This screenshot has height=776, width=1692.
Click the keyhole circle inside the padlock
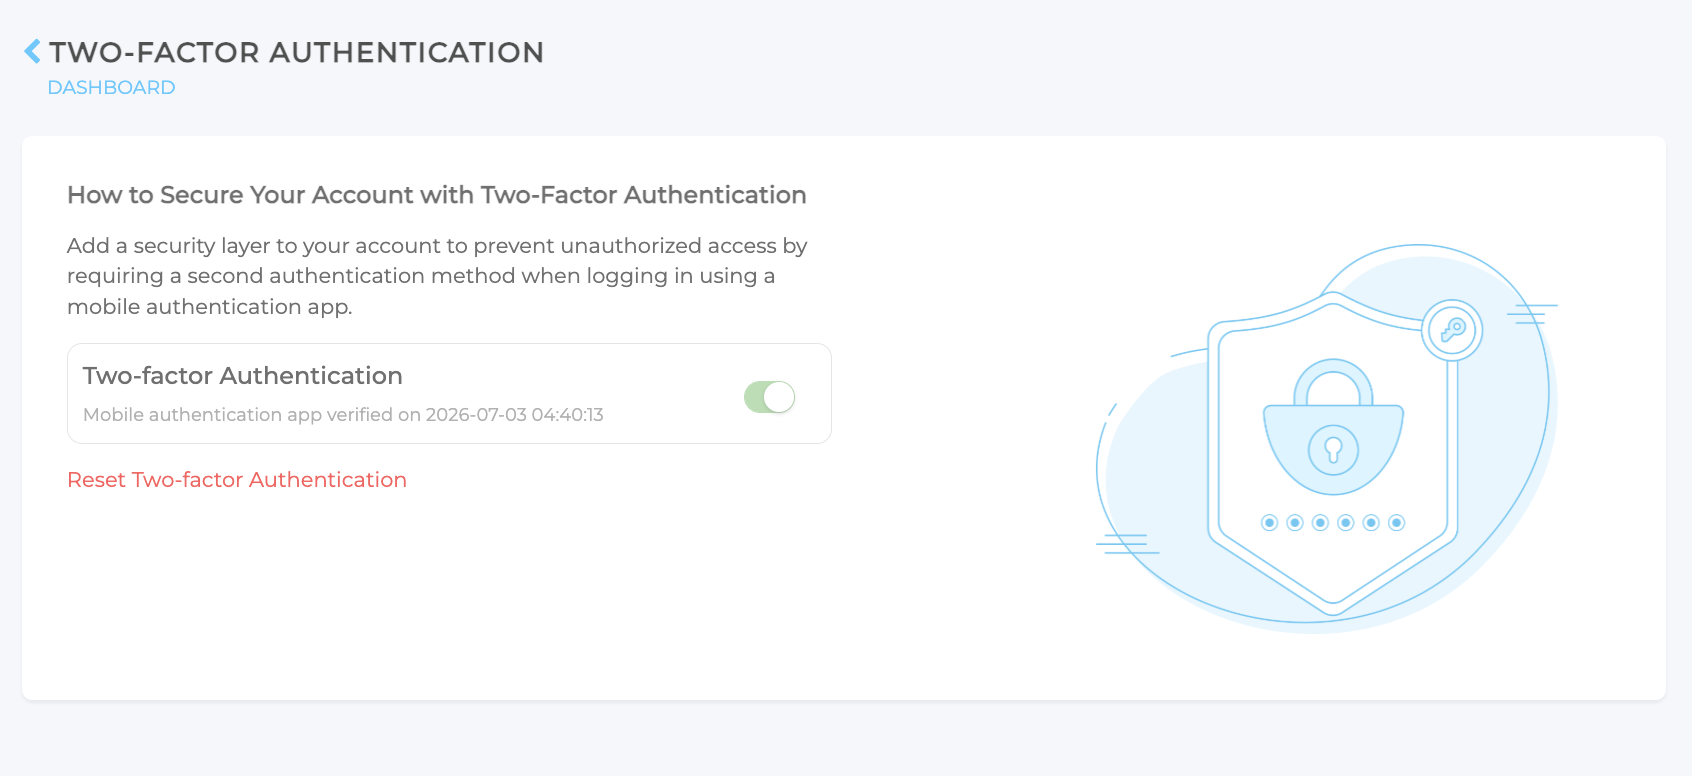click(1333, 450)
